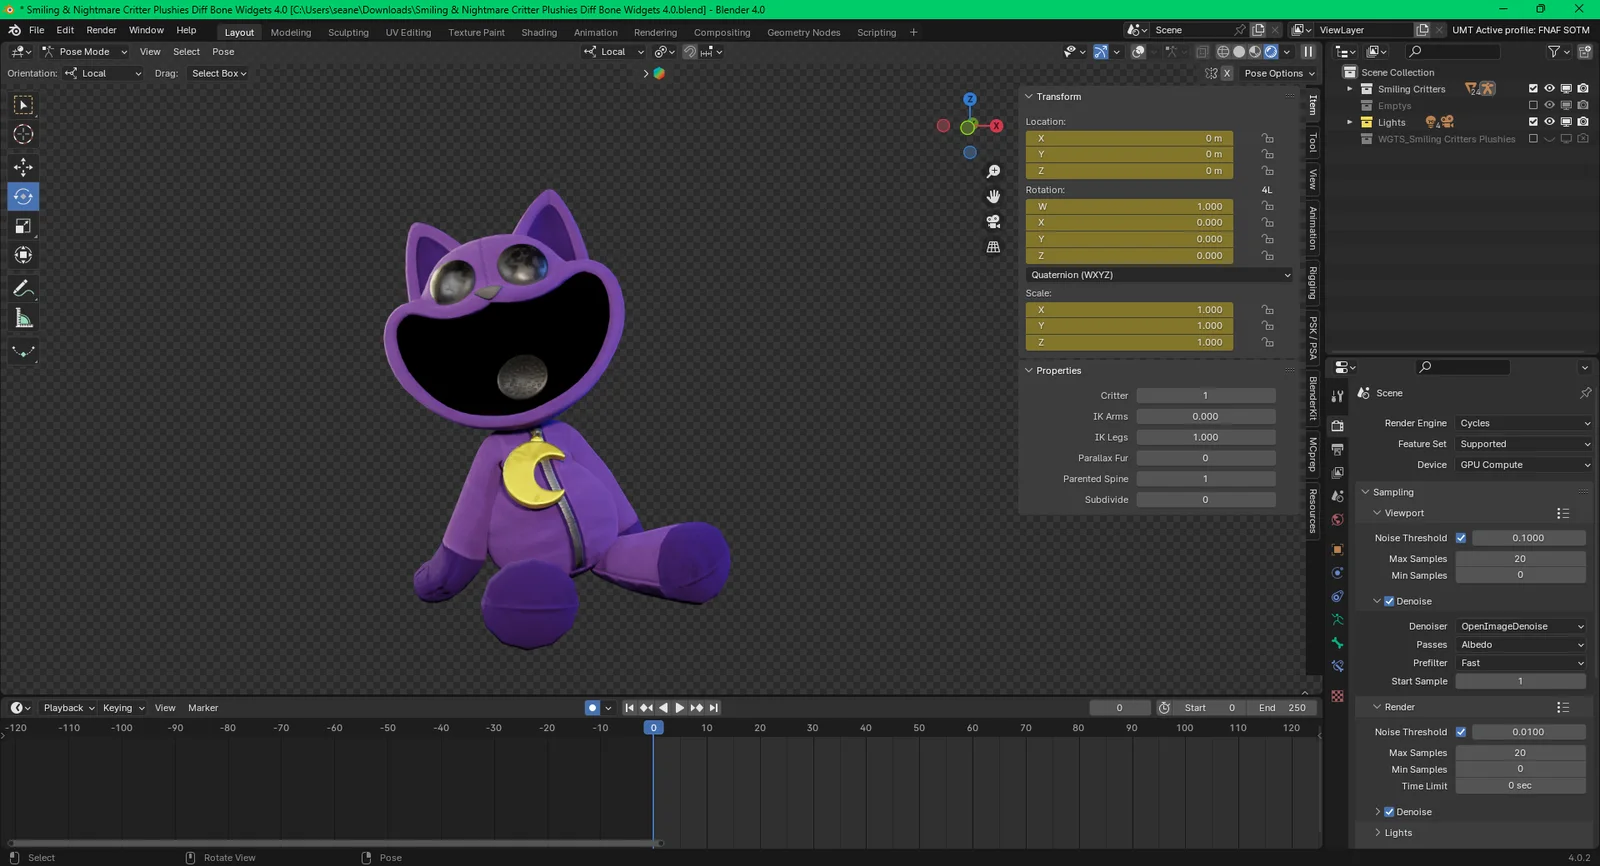
Task: Switch to orthographic grid view icon
Action: [993, 247]
